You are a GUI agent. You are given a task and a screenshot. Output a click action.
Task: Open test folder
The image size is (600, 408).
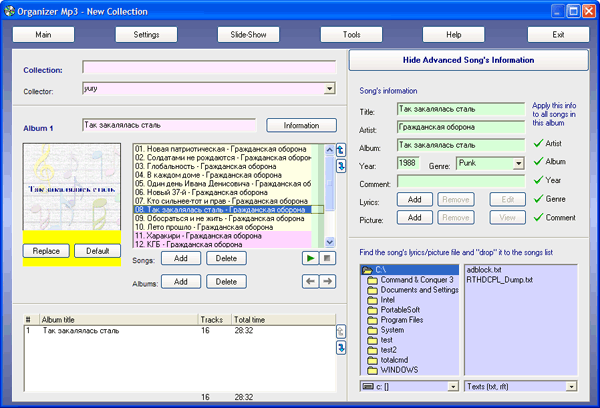tap(380, 340)
